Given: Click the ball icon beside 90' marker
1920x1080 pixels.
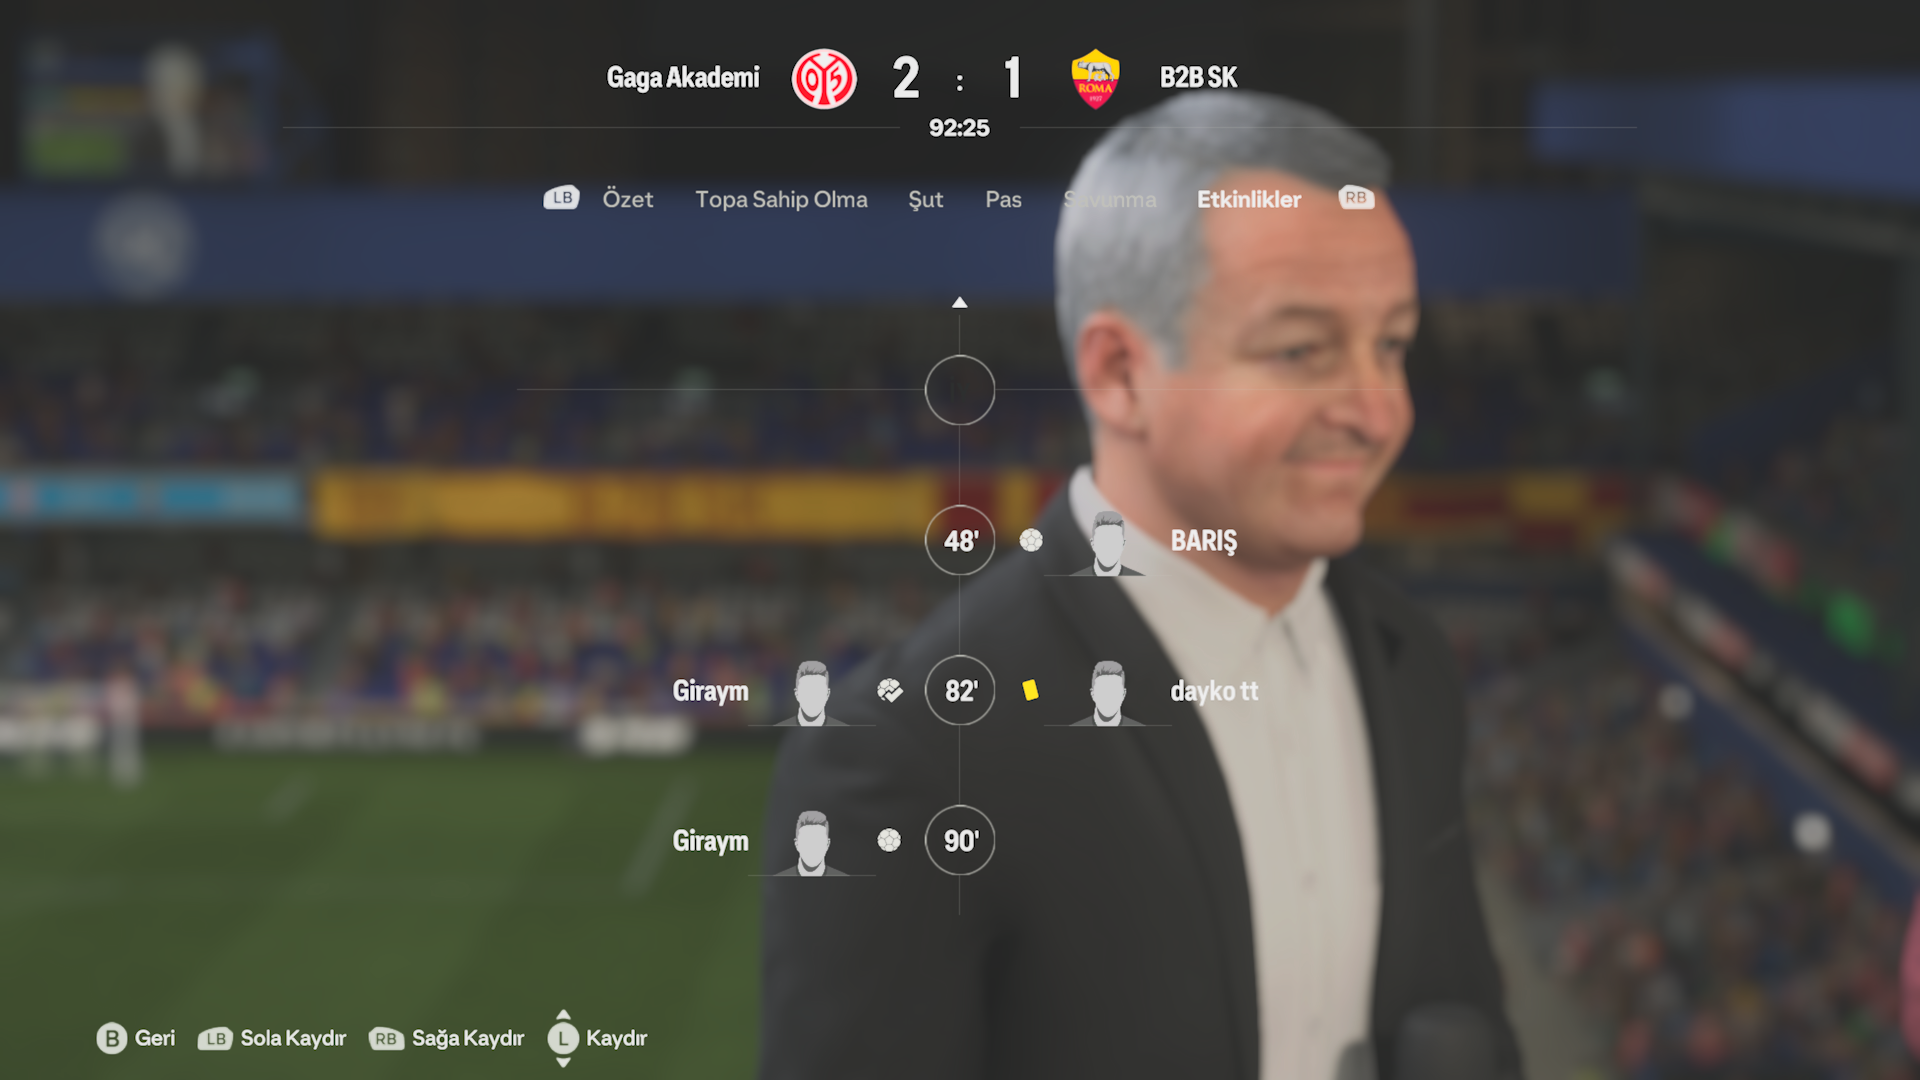Looking at the screenshot, I should [x=889, y=841].
